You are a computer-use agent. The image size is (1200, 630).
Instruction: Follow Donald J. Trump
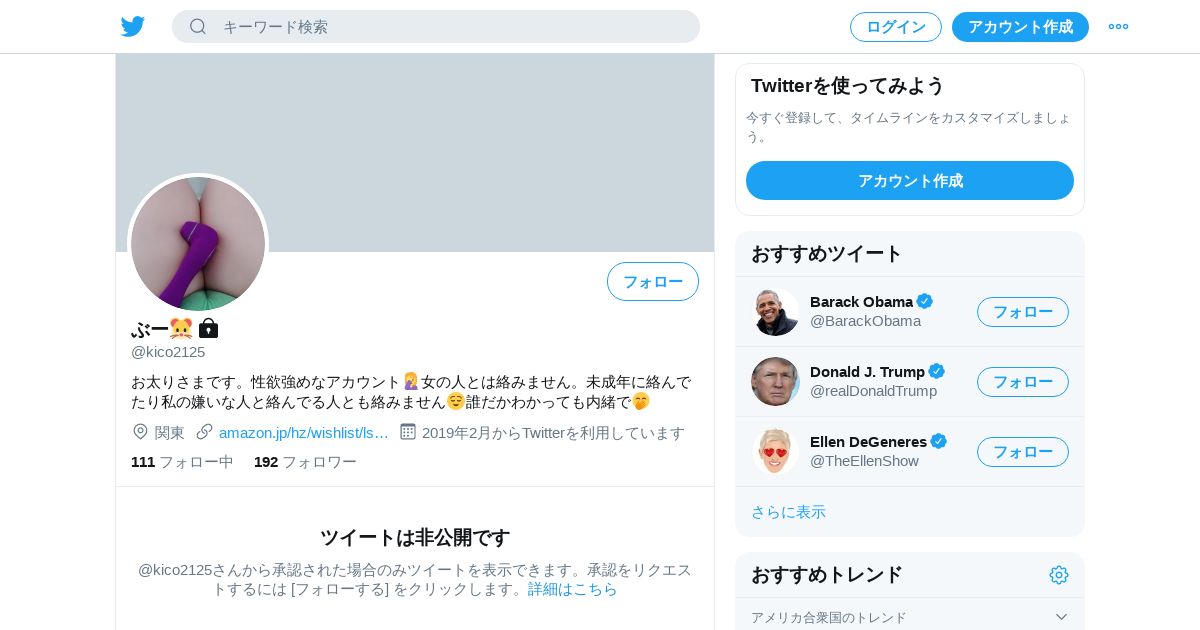1023,382
